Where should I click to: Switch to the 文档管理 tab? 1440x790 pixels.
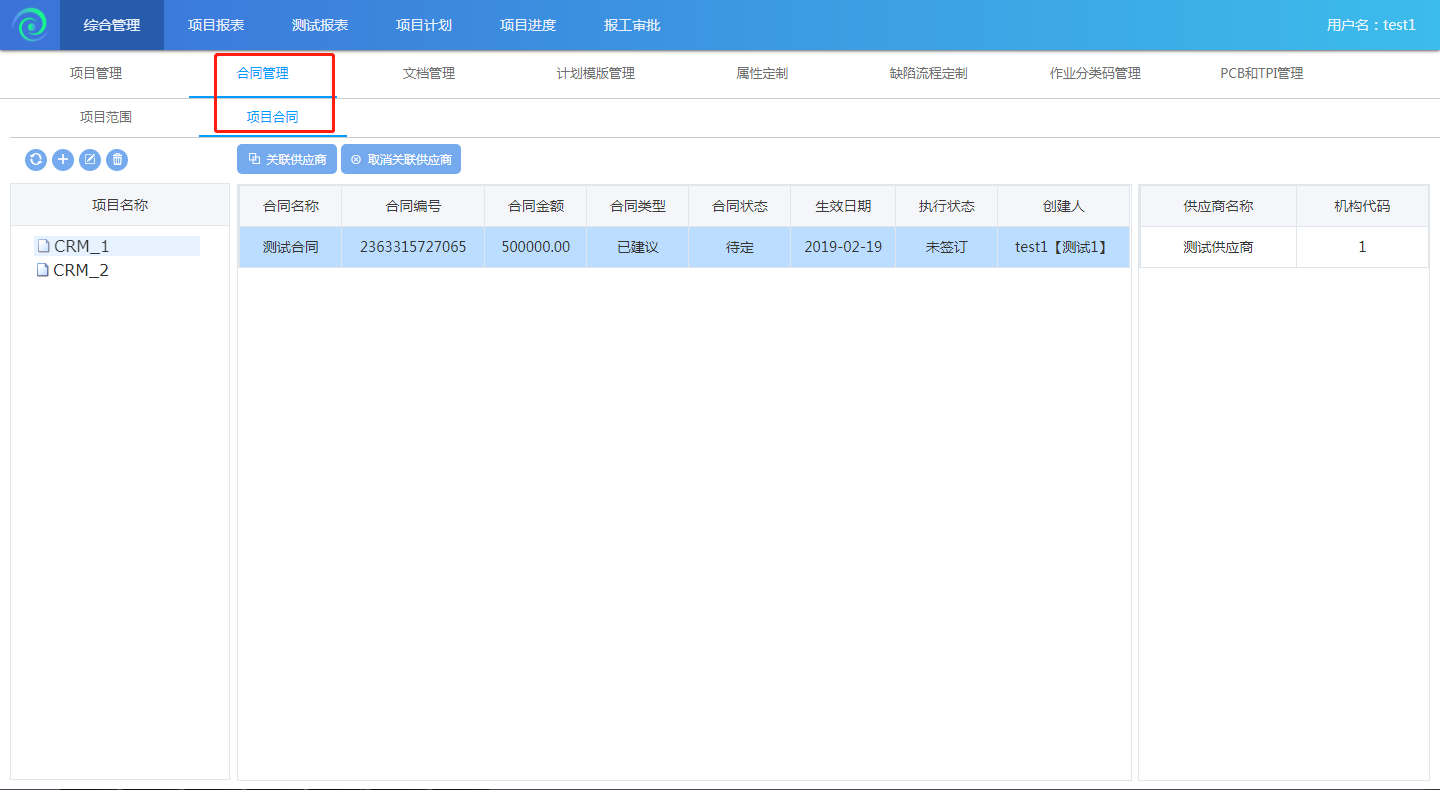click(x=429, y=73)
